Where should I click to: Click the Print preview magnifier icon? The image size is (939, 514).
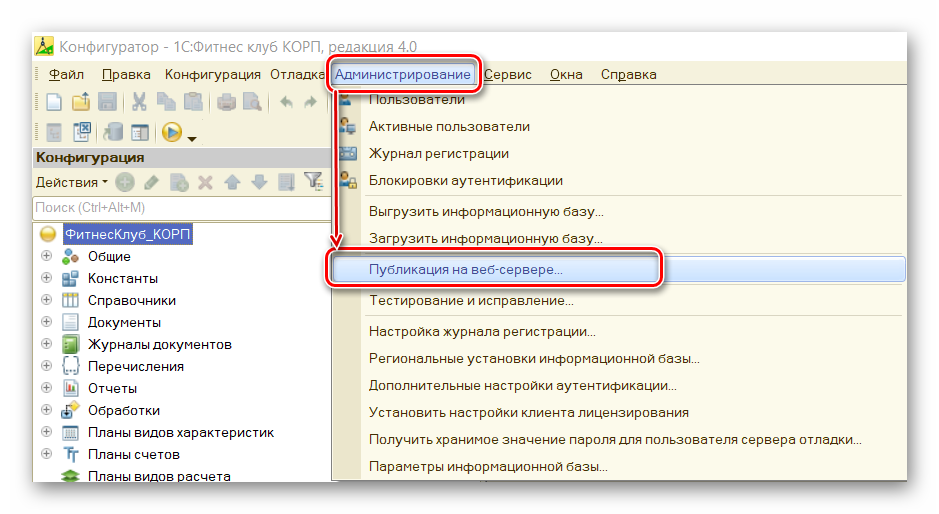click(252, 102)
